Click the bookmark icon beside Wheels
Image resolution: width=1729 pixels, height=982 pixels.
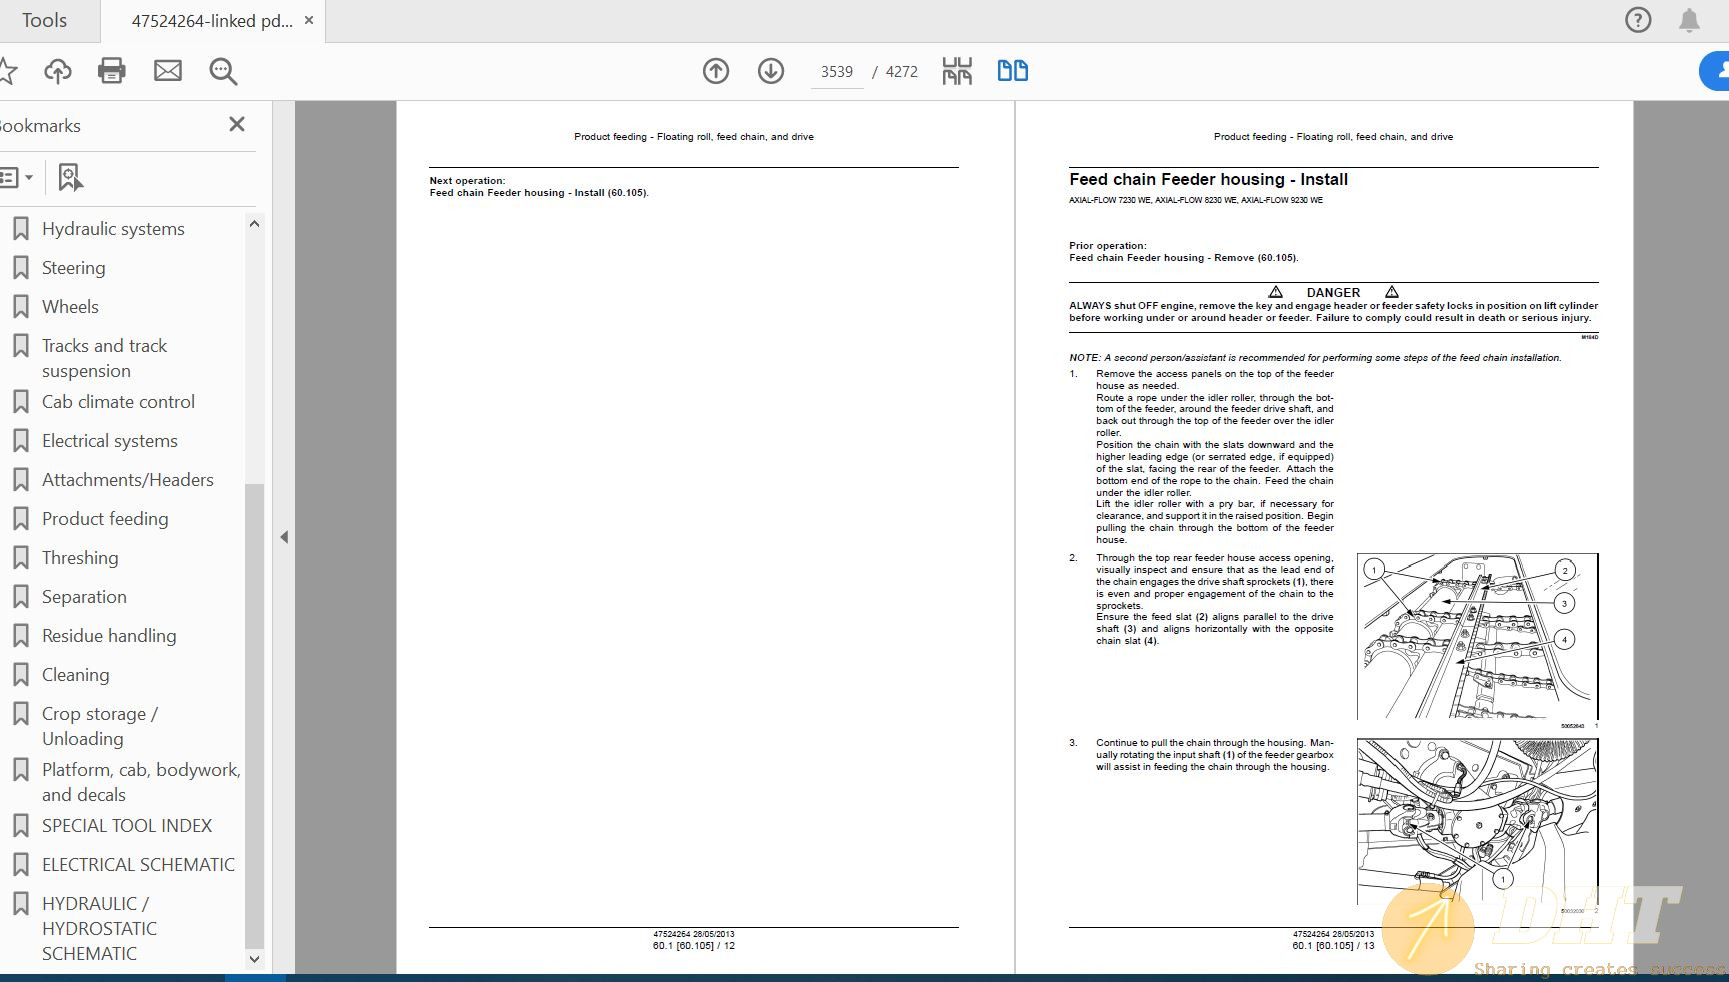20,307
